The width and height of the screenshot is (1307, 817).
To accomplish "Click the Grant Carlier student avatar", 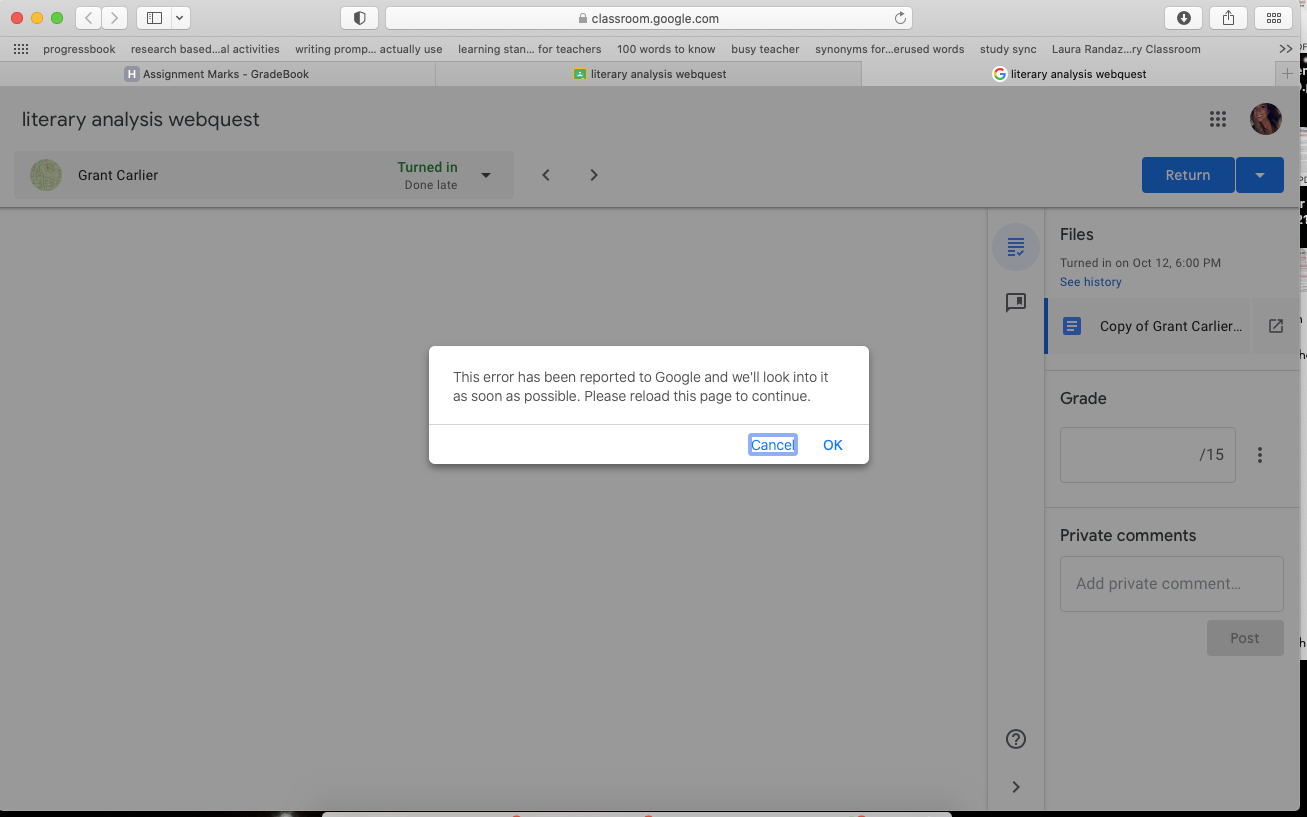I will click(x=46, y=175).
